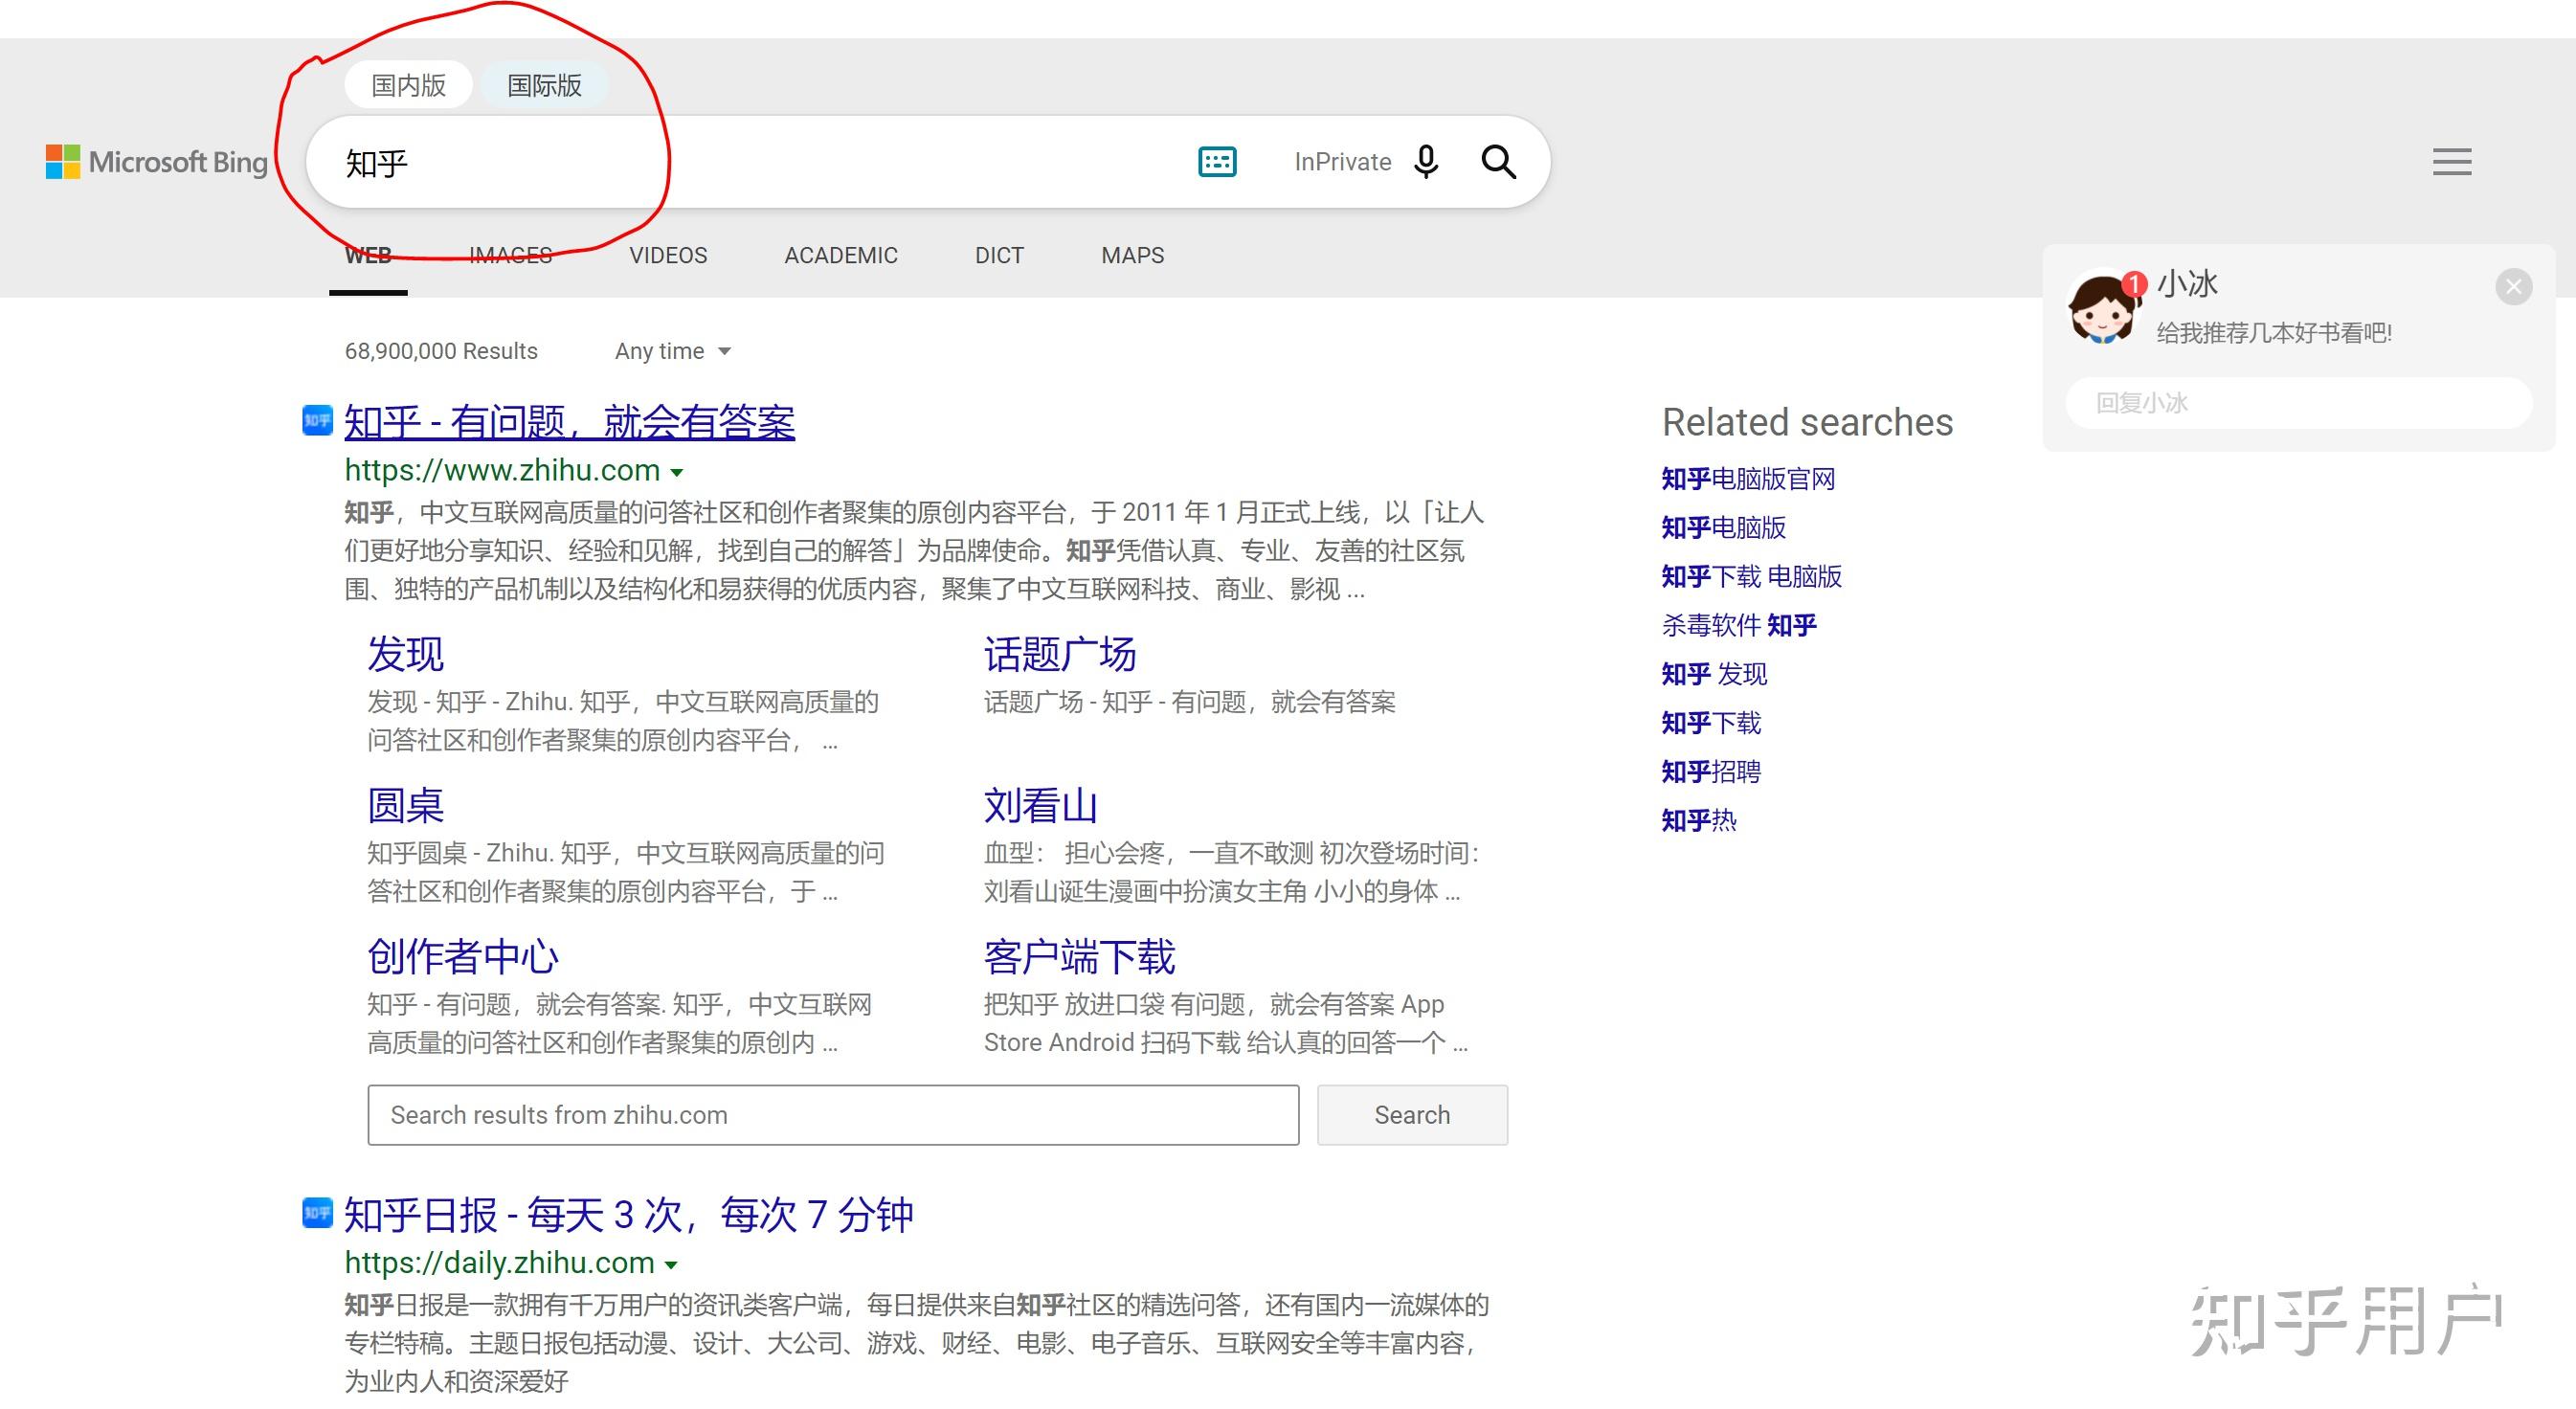Open the 创作者中心 sitelink

[463, 956]
